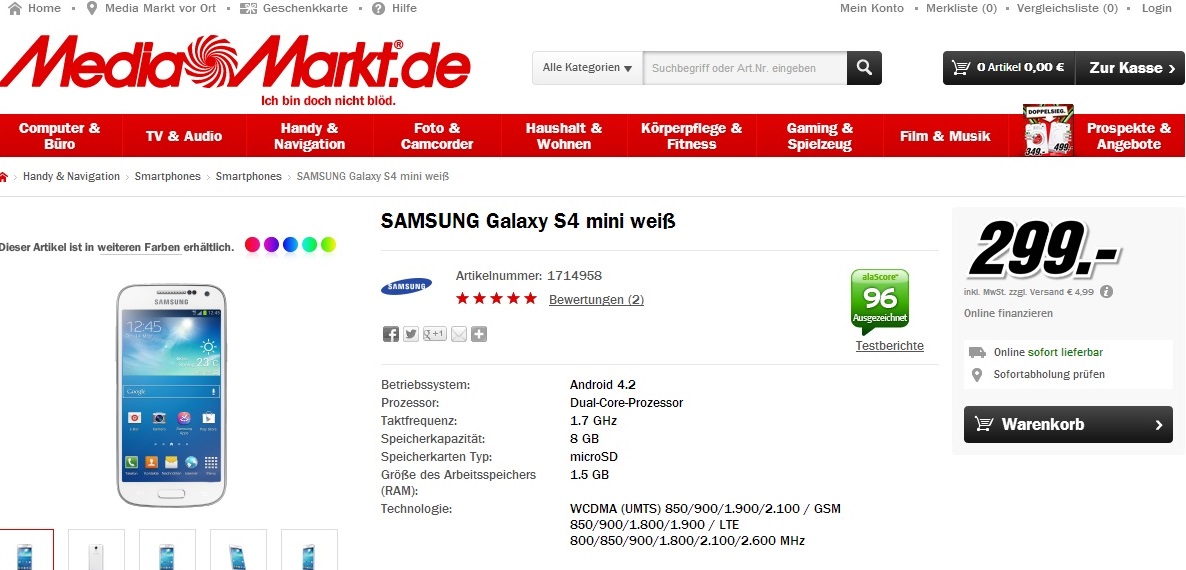Go to checkout with Zur Kasse
The width and height of the screenshot is (1186, 570).
click(x=1130, y=67)
